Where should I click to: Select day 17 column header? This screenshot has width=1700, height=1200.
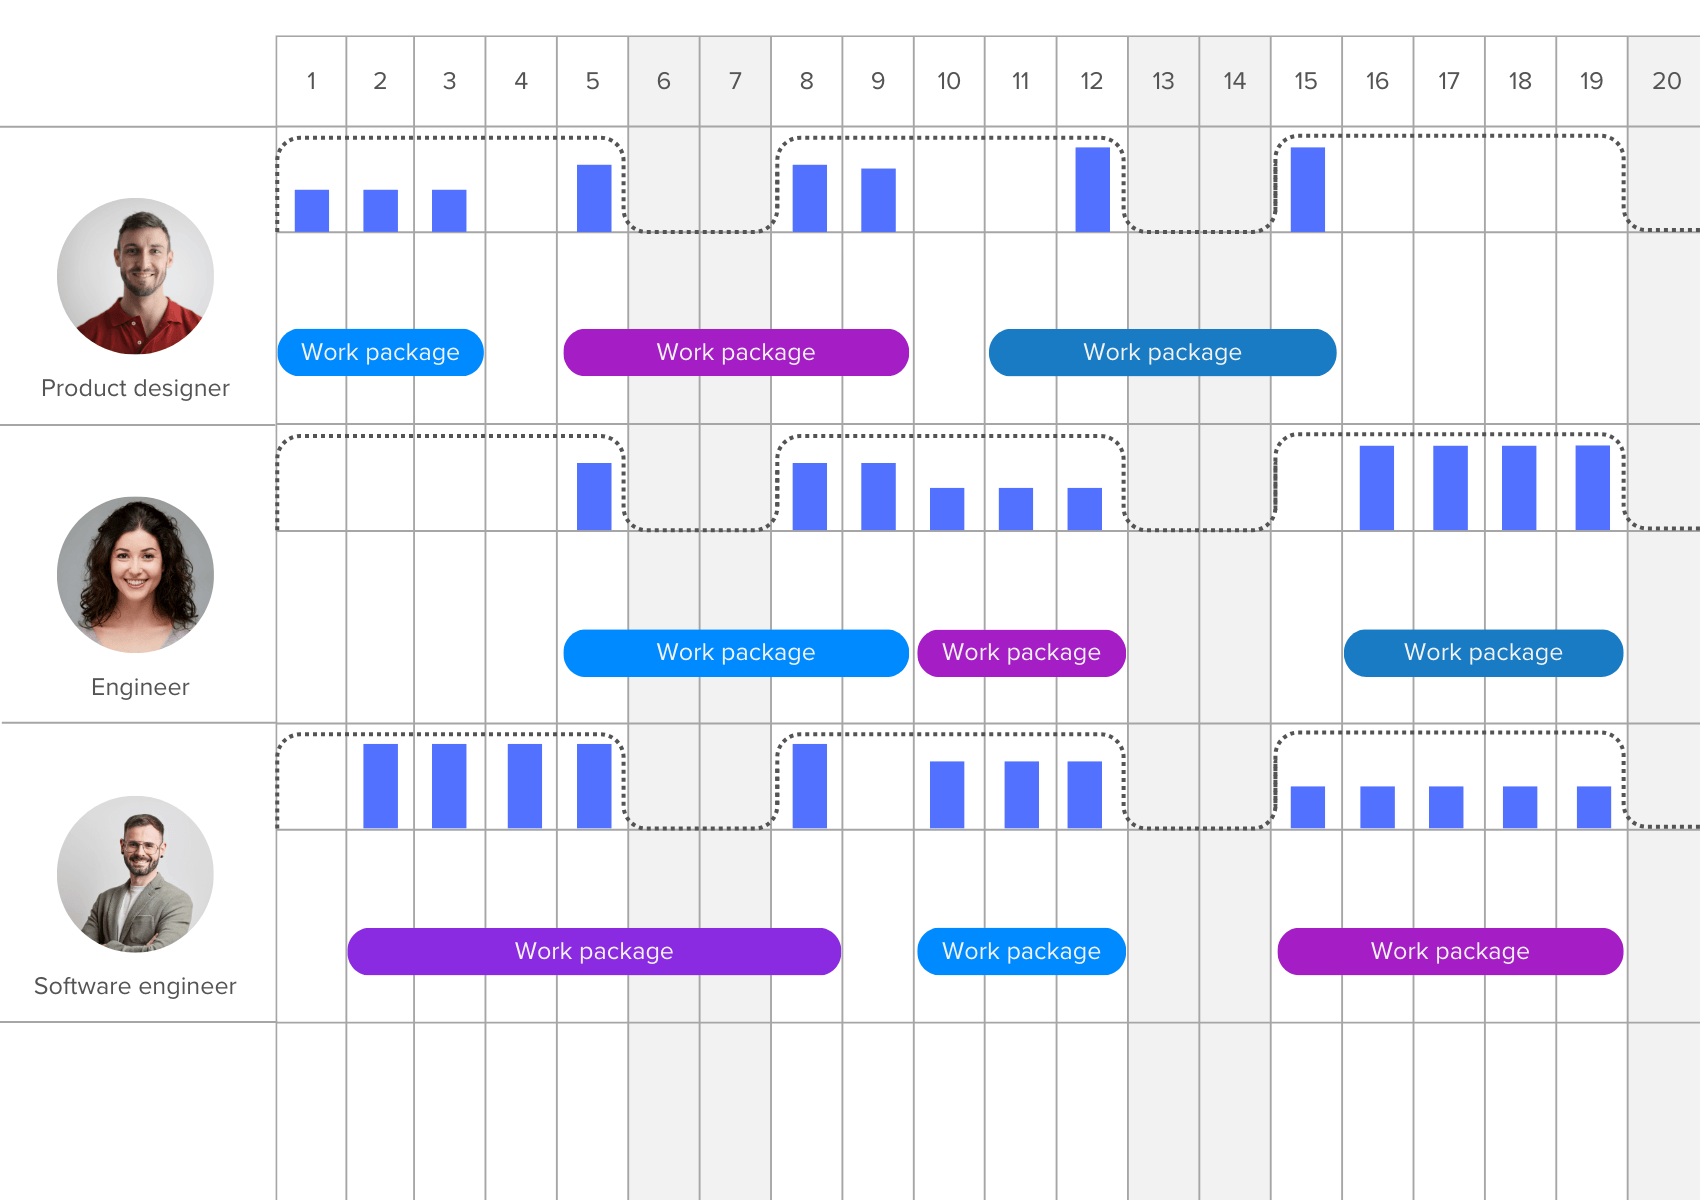[1449, 81]
